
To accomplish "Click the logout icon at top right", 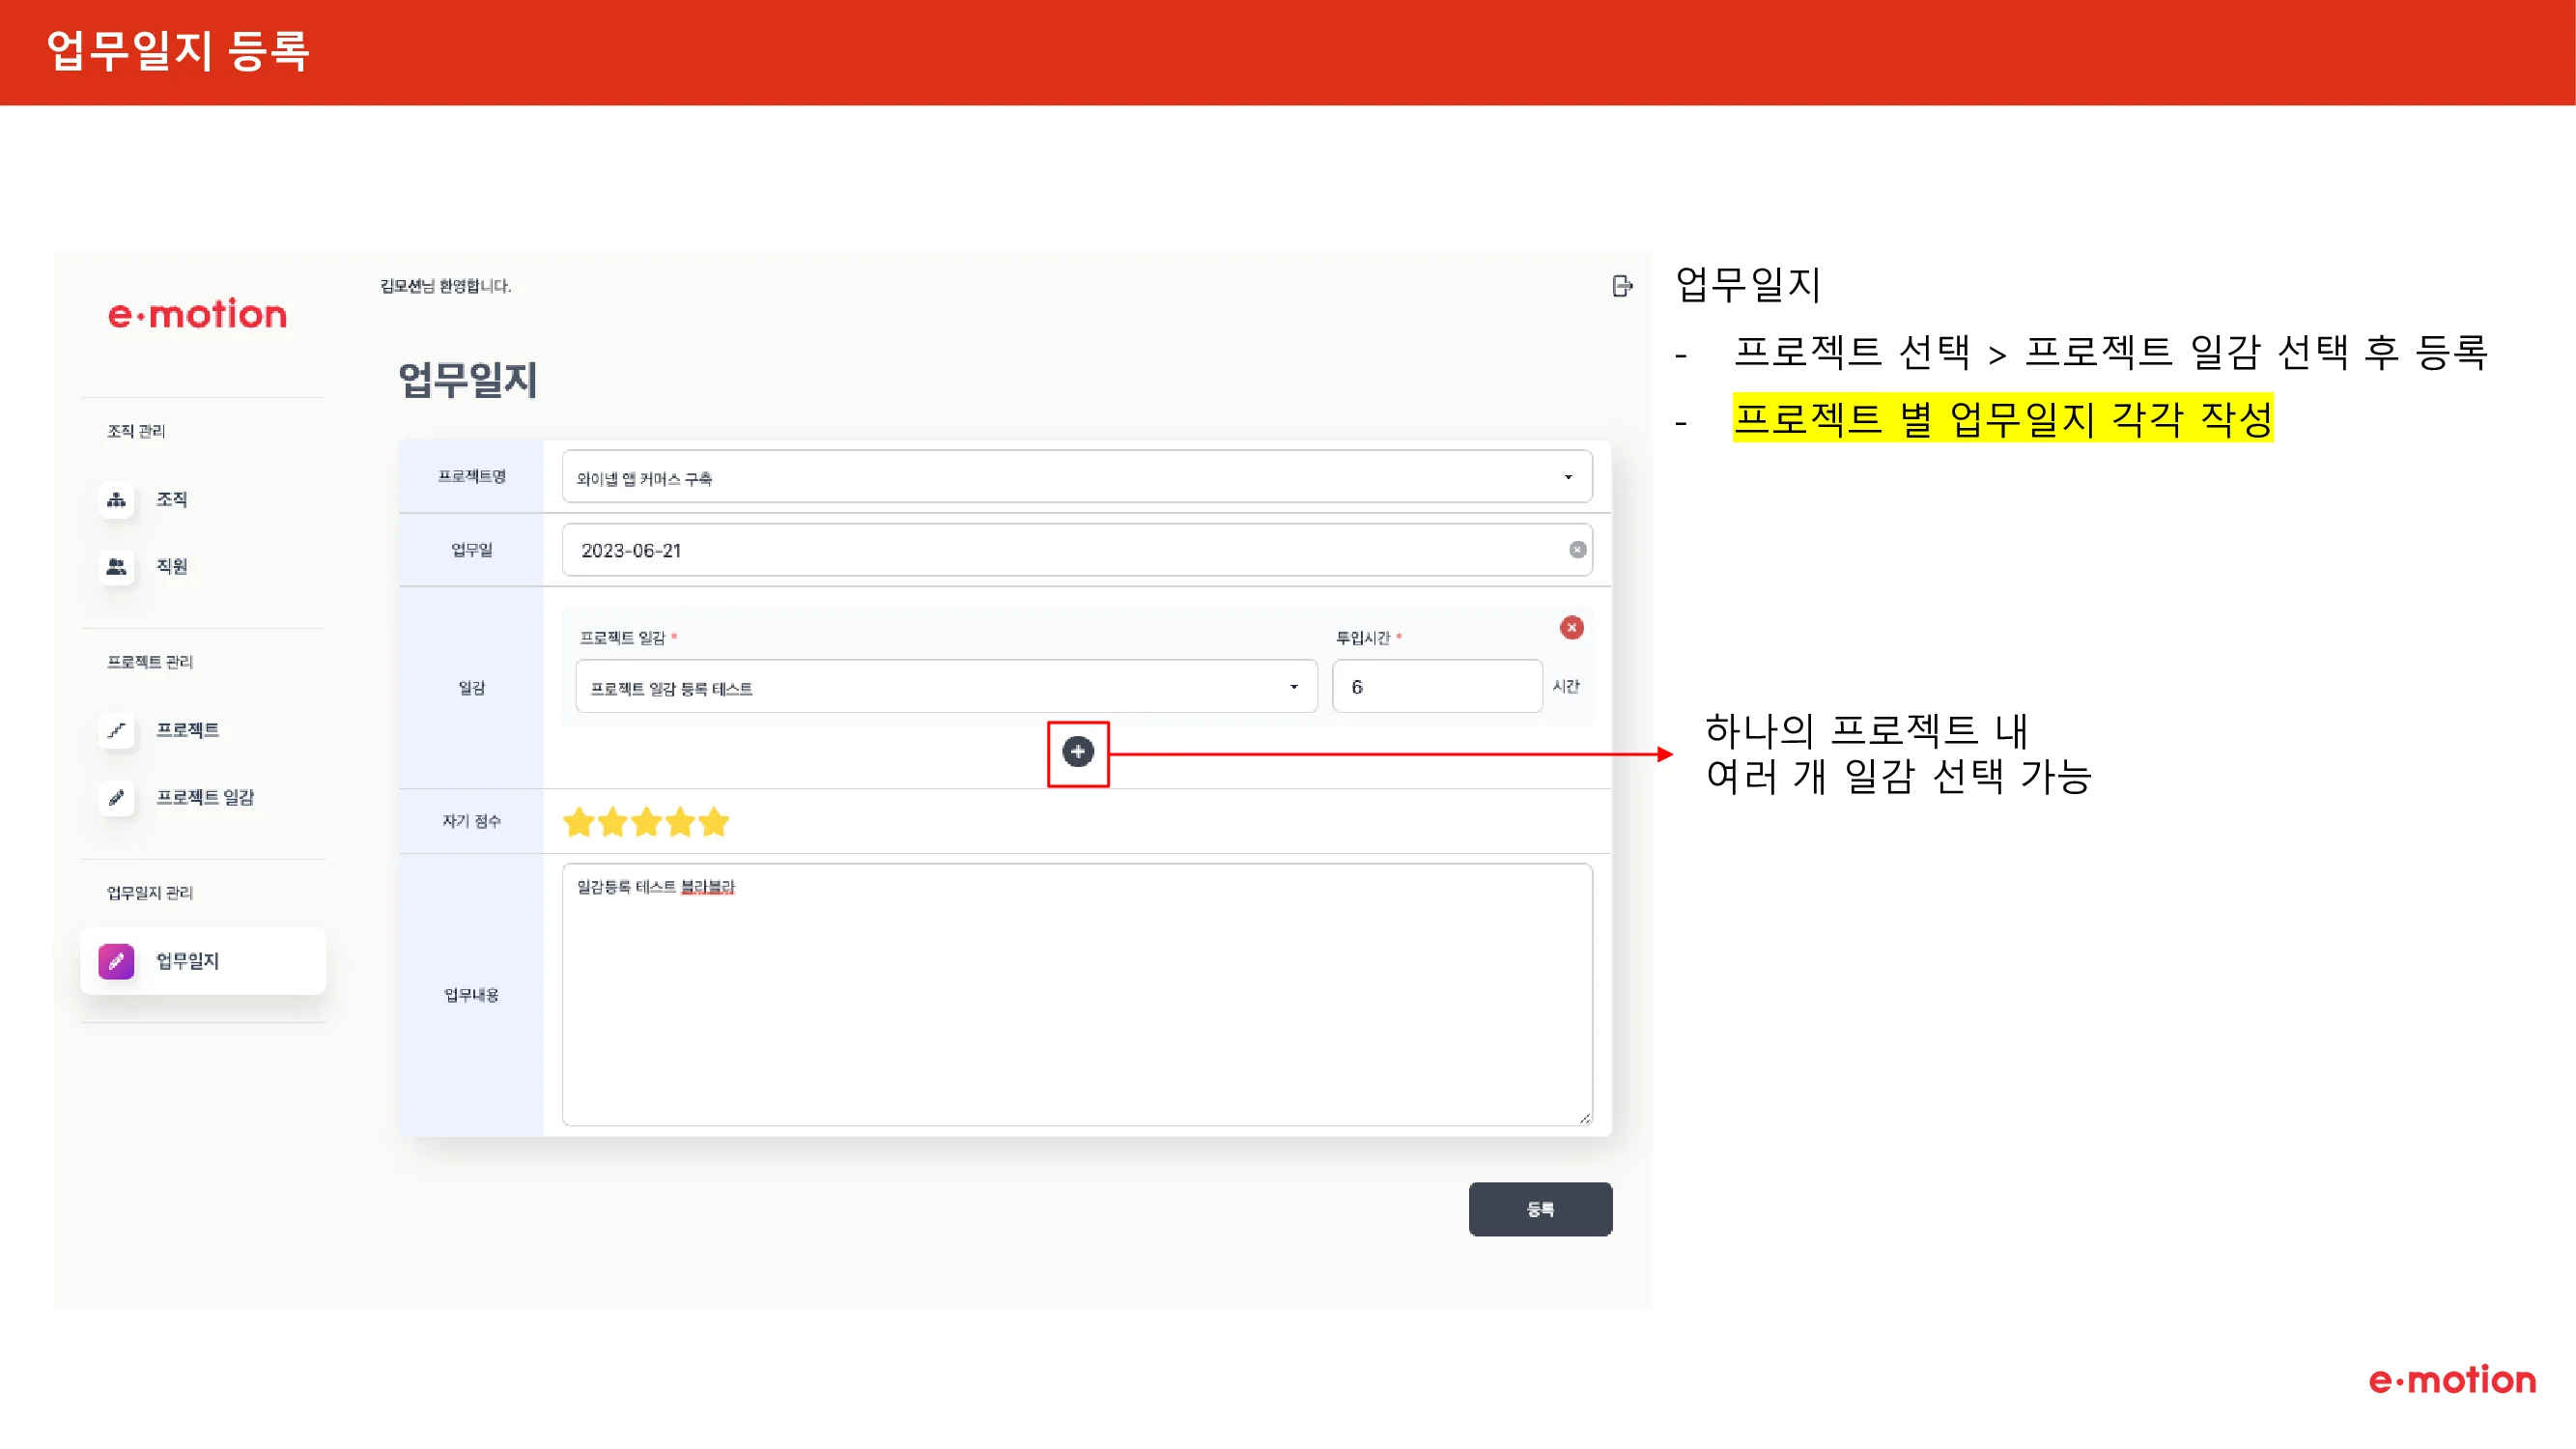I will pos(1623,286).
